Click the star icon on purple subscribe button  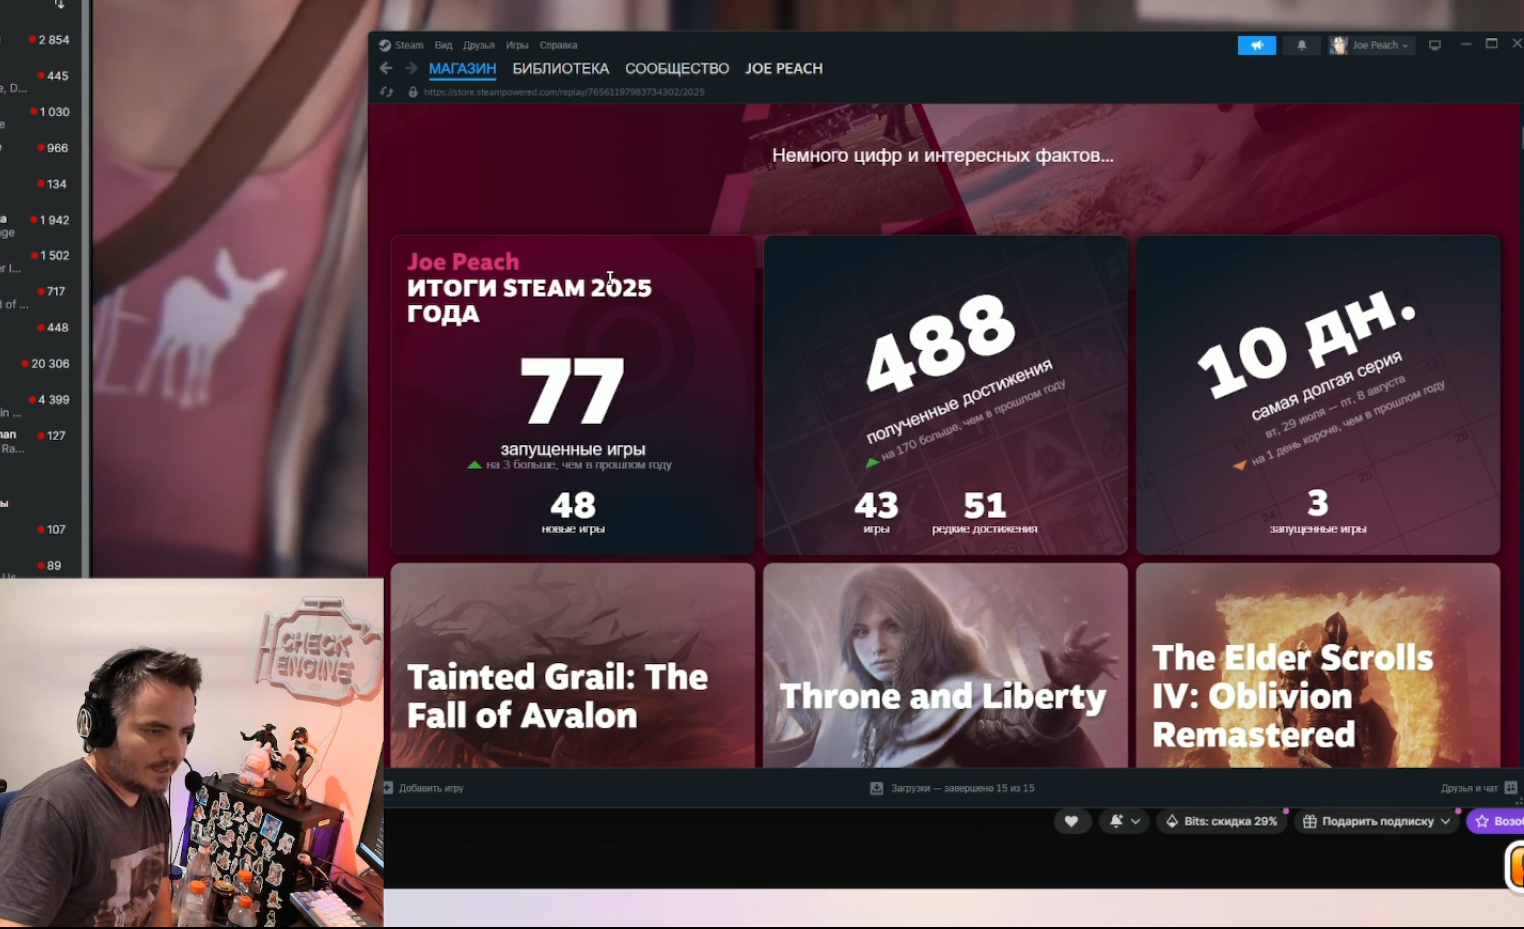coord(1482,821)
